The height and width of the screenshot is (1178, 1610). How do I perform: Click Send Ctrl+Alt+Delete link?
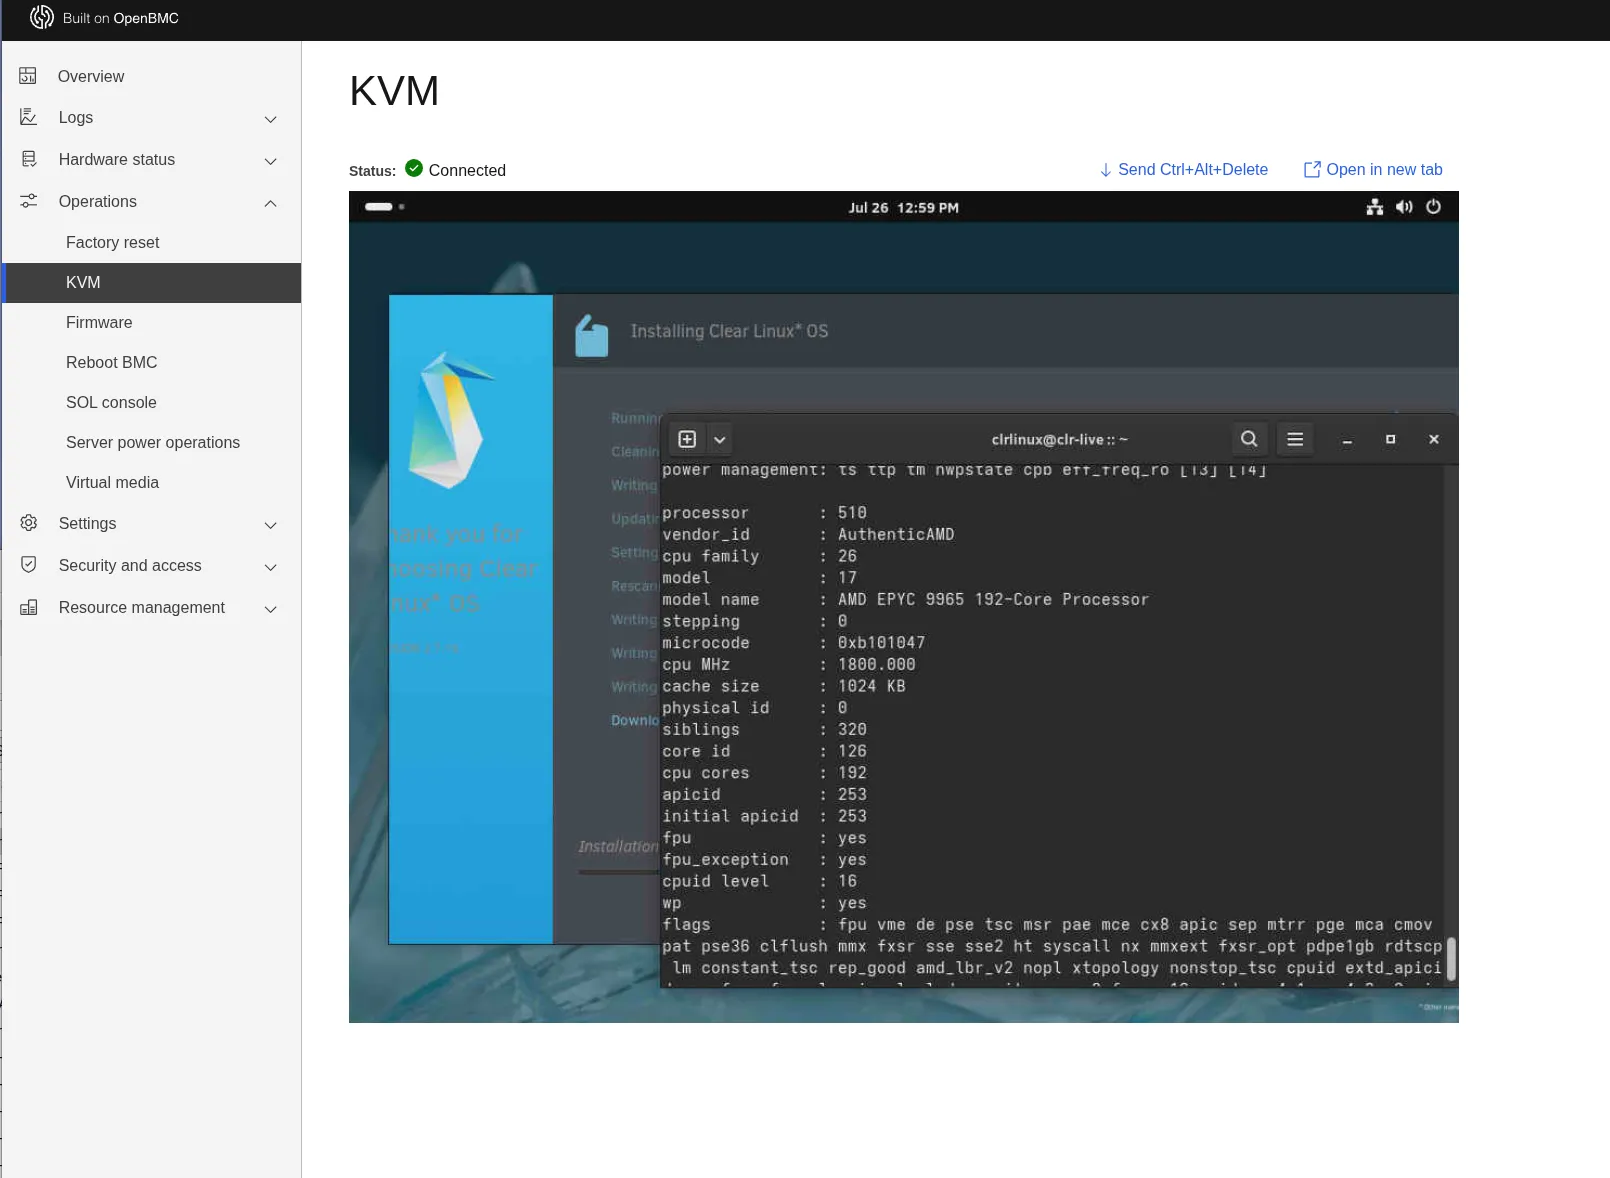[x=1183, y=170]
